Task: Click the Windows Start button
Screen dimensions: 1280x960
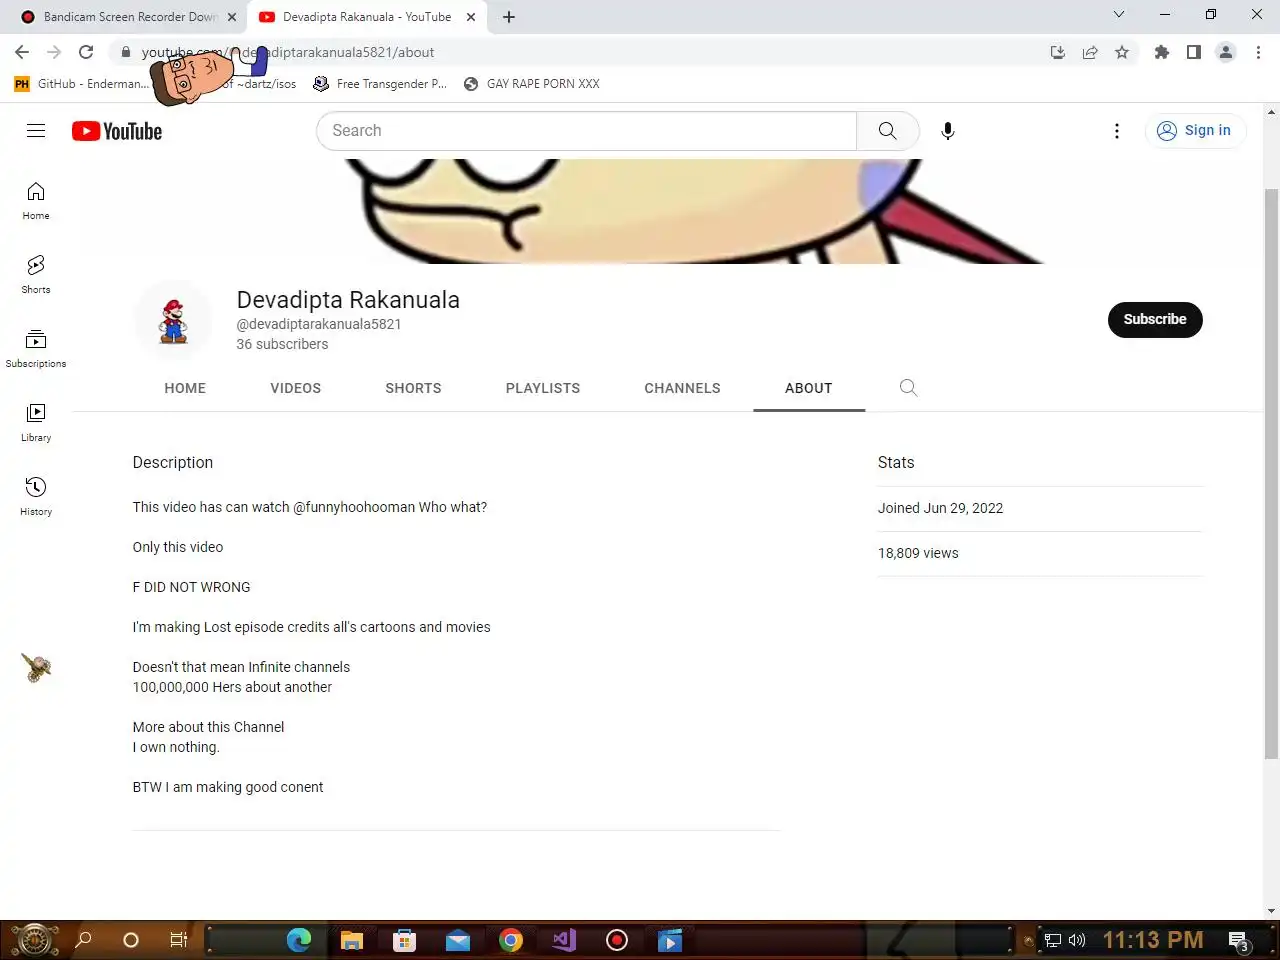Action: point(33,940)
